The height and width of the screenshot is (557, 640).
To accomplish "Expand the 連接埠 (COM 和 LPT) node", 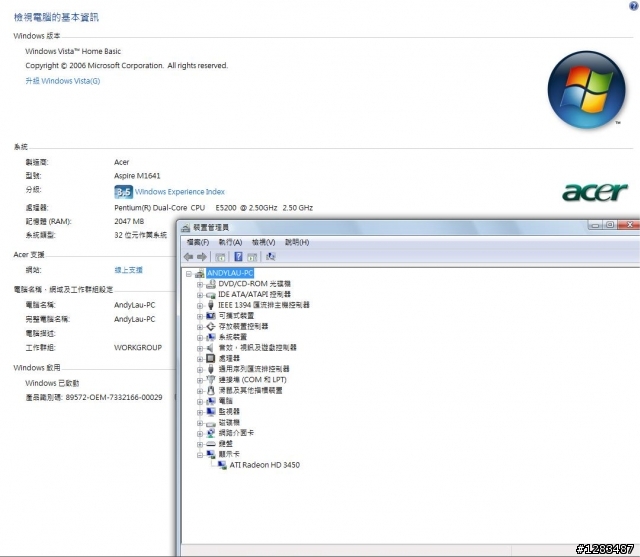I will 200,380.
